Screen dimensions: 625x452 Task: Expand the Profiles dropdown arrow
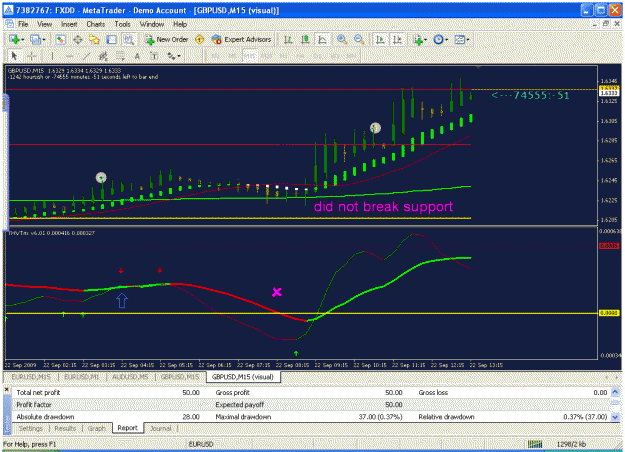point(44,39)
